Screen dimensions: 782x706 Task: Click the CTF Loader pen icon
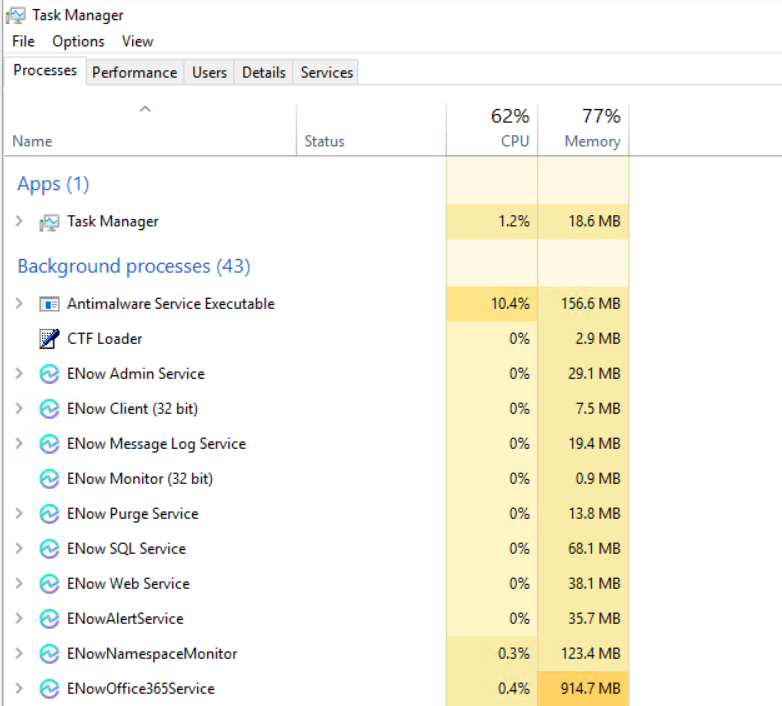(x=49, y=339)
